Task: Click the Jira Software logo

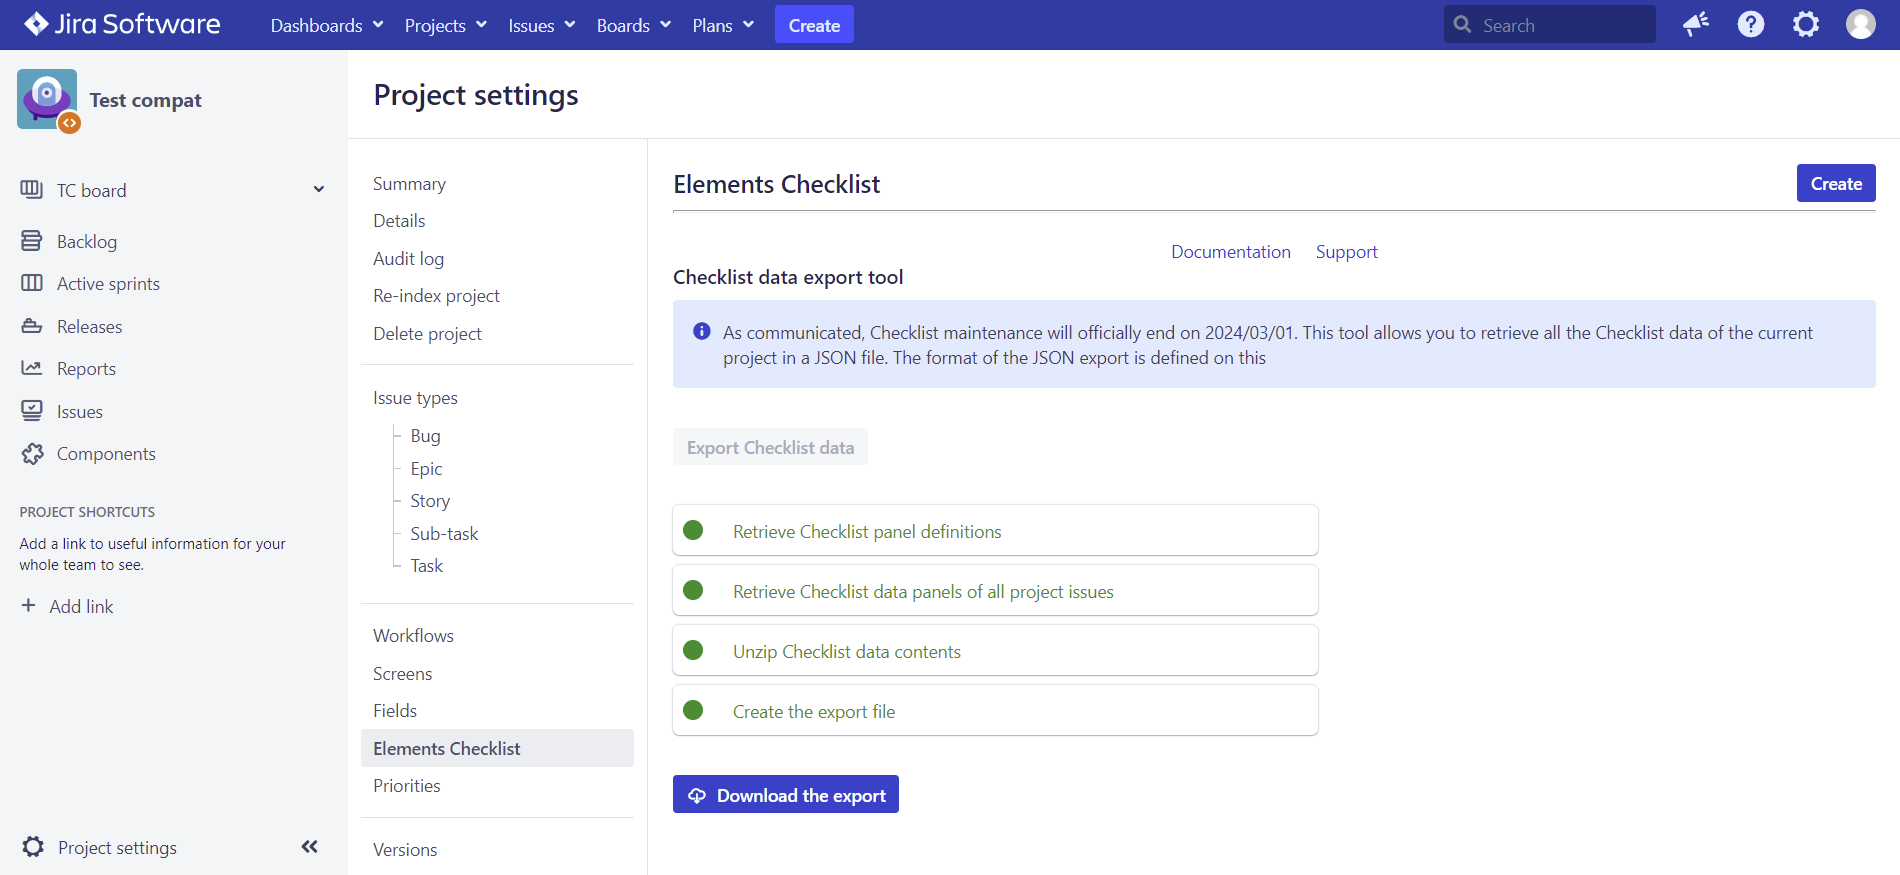Action: coord(122,24)
